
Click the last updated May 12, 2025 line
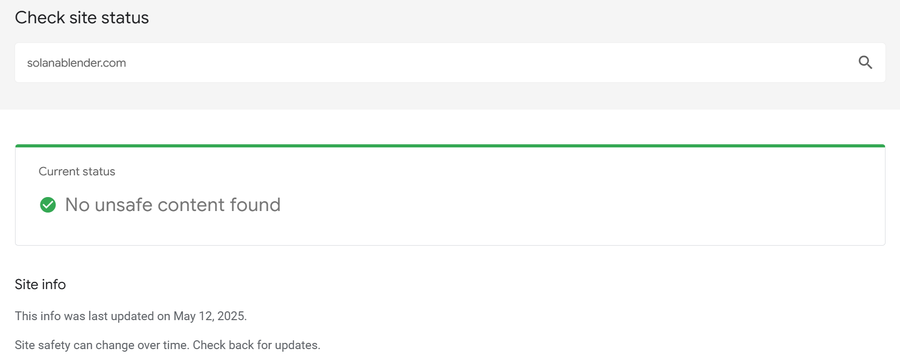point(131,316)
